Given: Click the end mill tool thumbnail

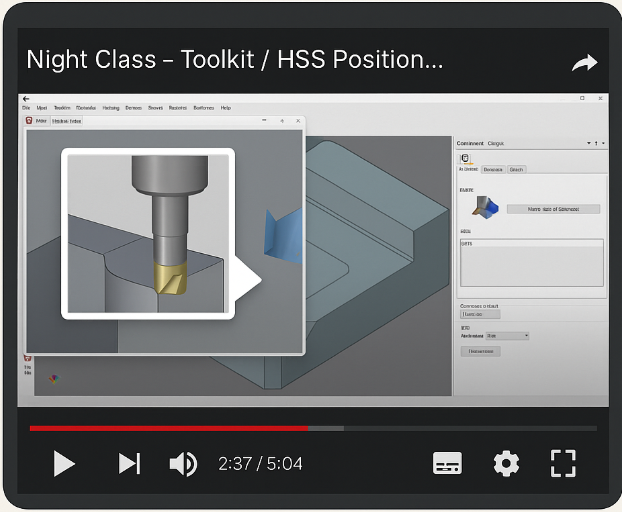Looking at the screenshot, I should 148,234.
